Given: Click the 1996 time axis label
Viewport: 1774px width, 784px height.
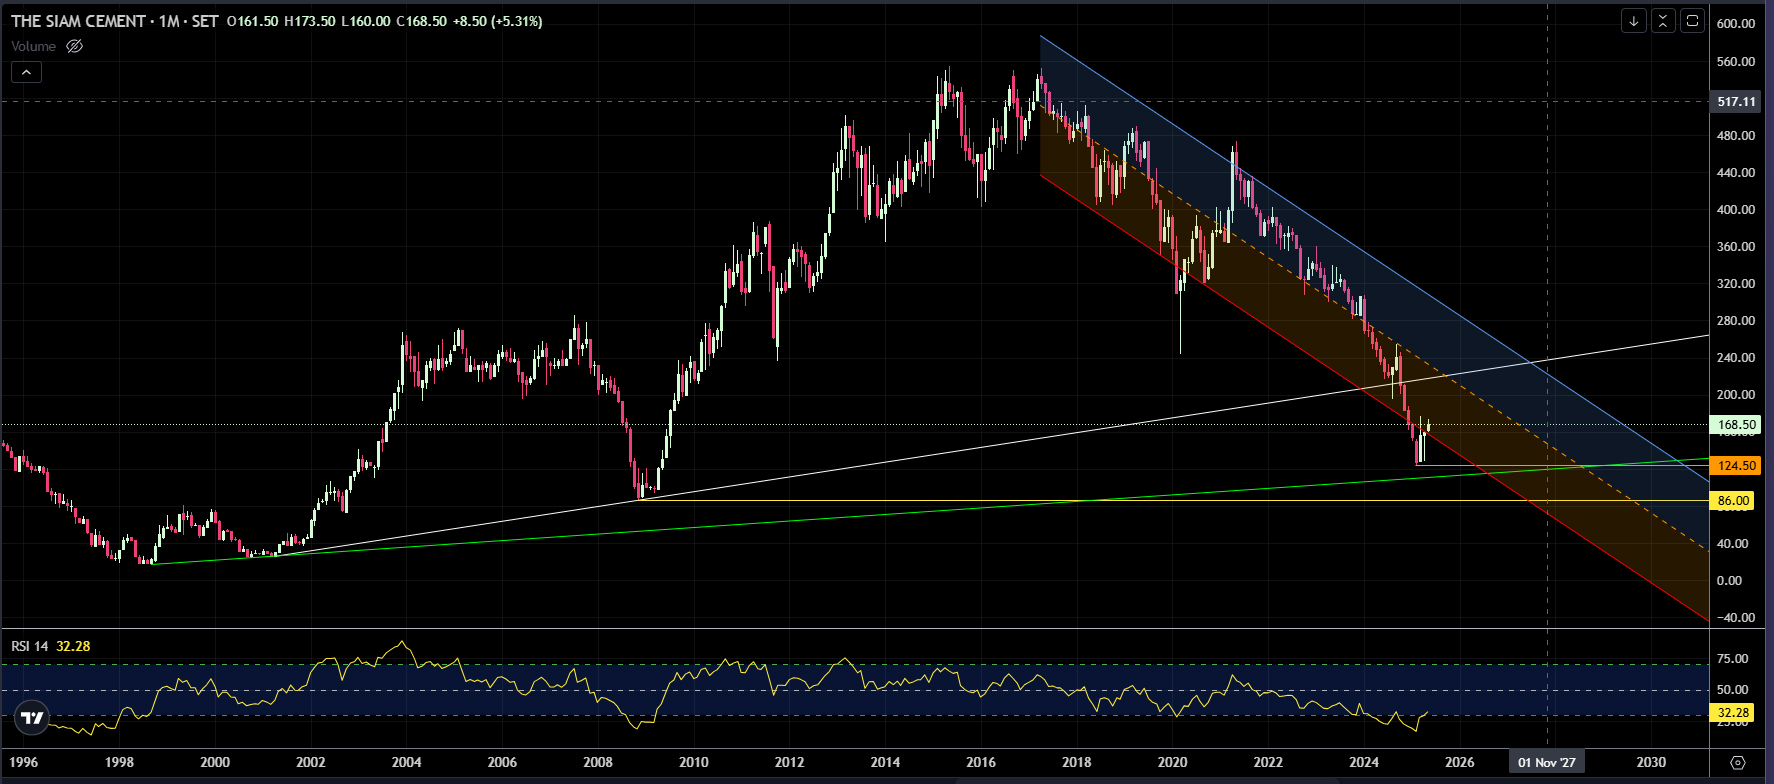Looking at the screenshot, I should pos(23,762).
